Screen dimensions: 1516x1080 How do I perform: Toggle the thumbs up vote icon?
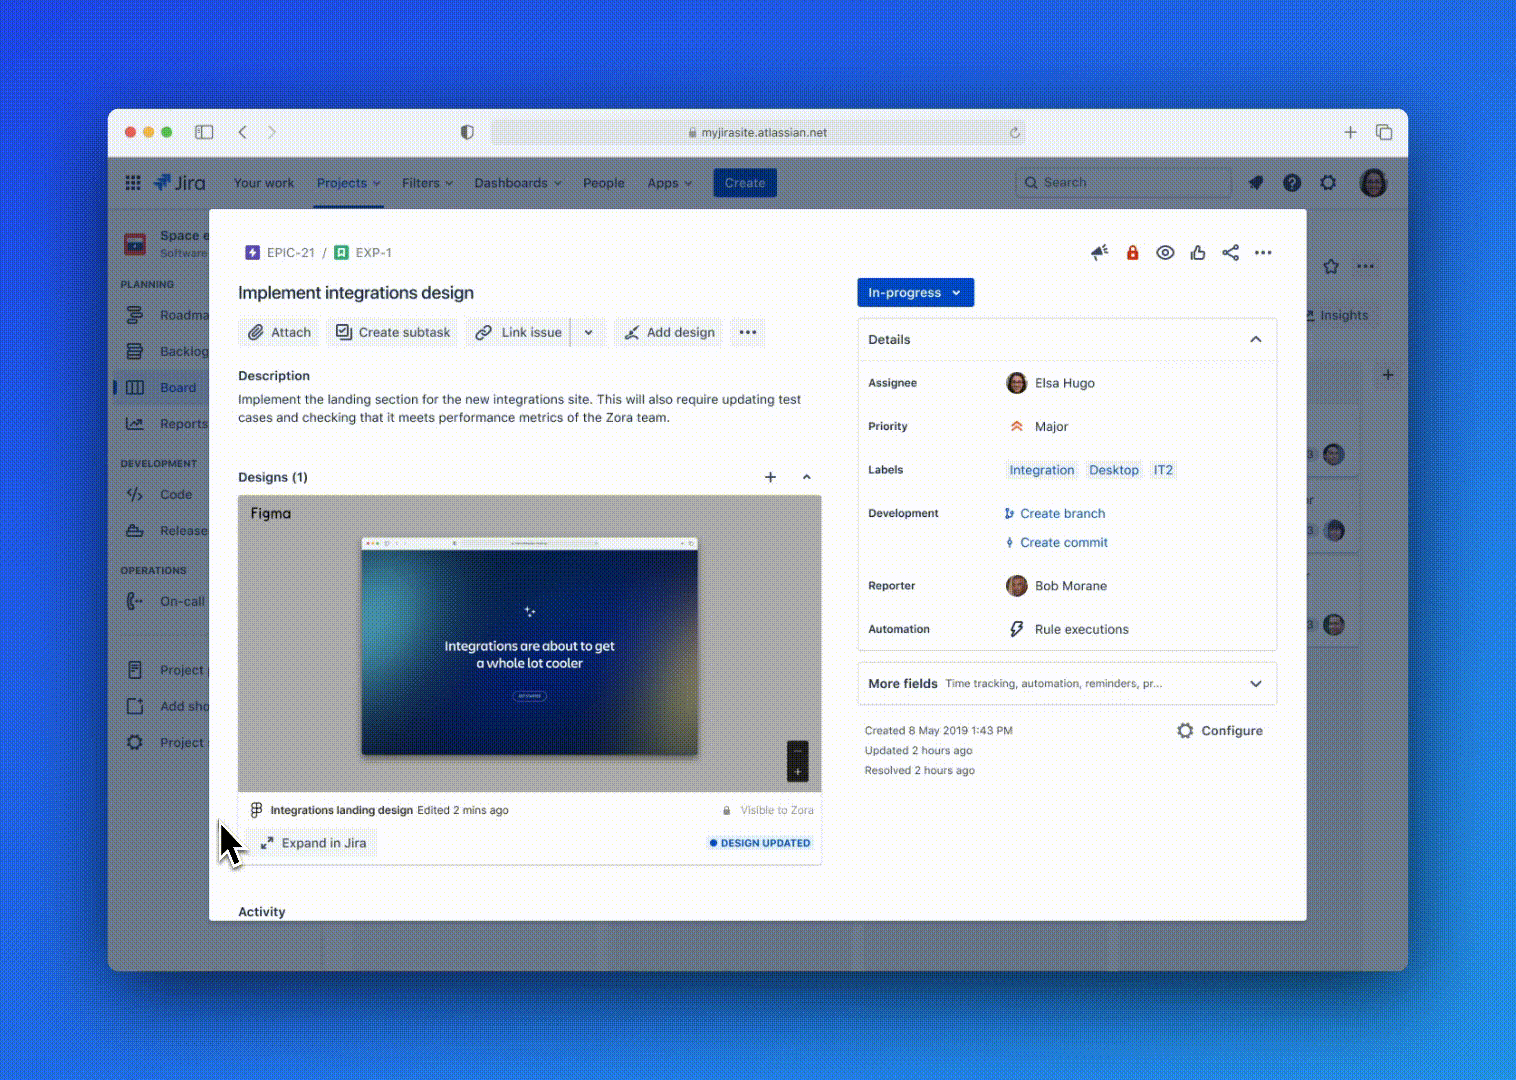click(x=1198, y=253)
